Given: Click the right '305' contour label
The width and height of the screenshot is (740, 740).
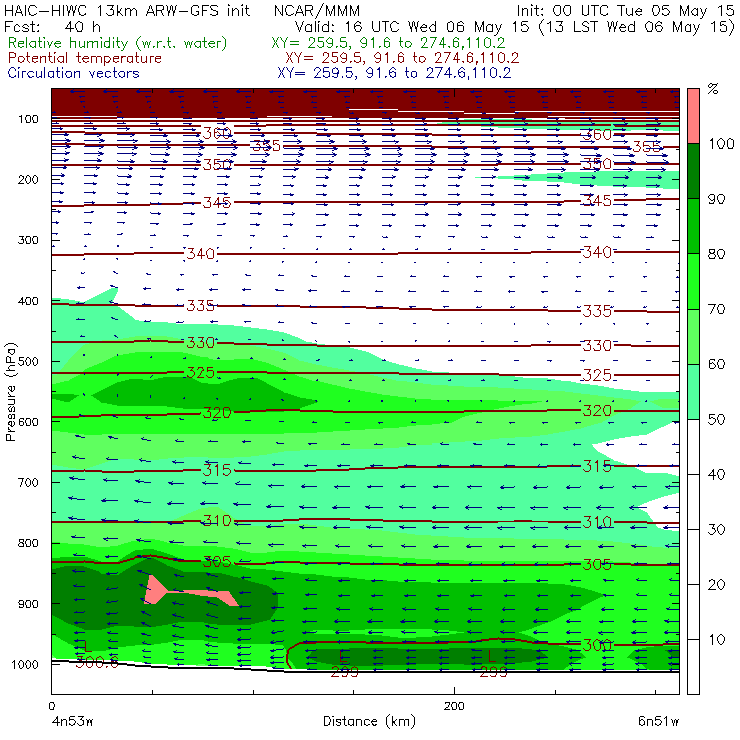Looking at the screenshot, I should (597, 564).
